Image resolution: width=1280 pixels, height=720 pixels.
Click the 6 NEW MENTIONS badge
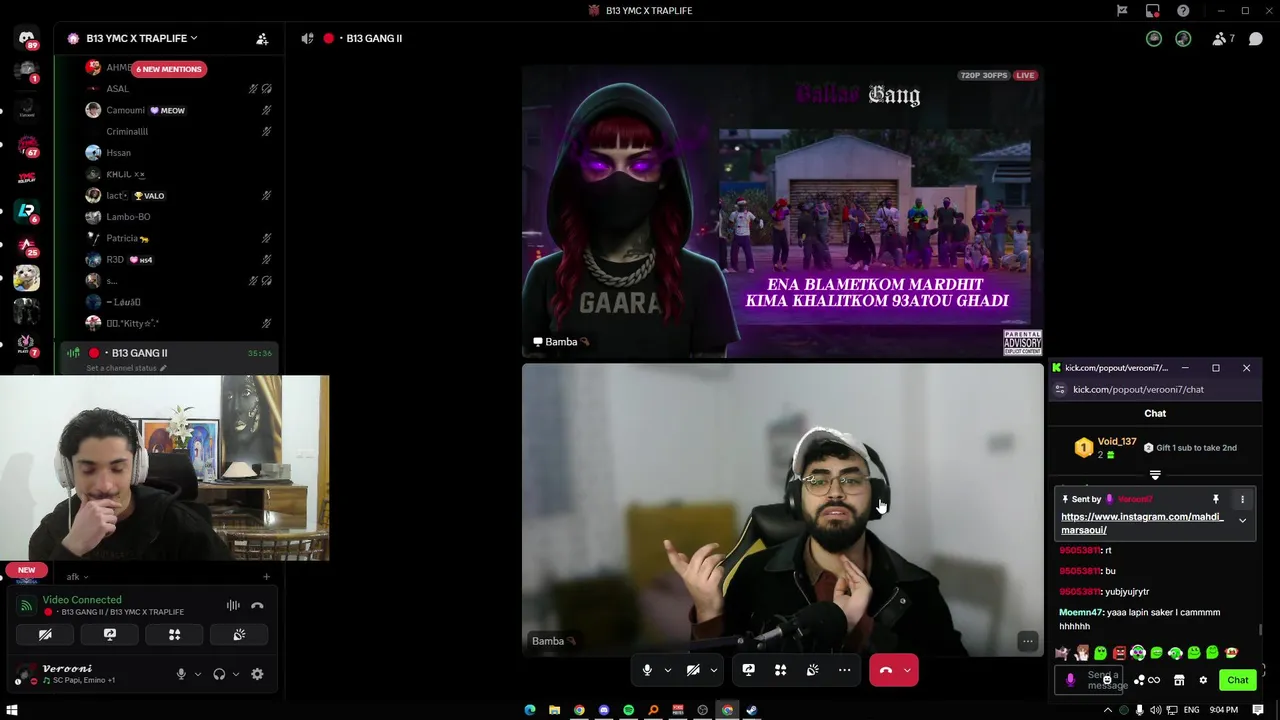169,69
